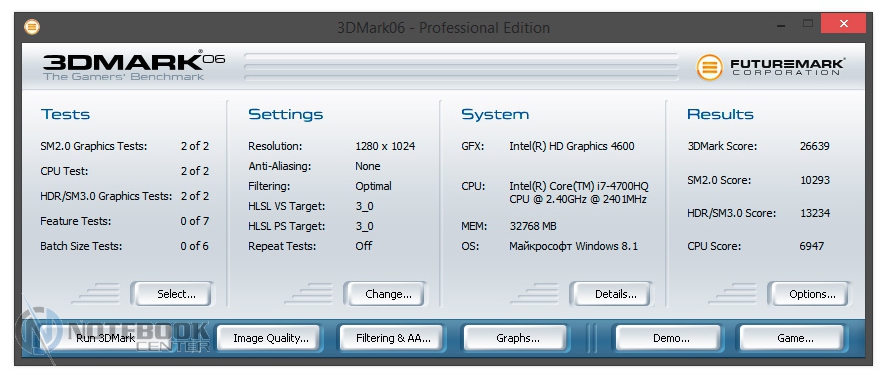Click the Futuremark Corporation logo
The height and width of the screenshot is (378, 885).
tap(770, 67)
